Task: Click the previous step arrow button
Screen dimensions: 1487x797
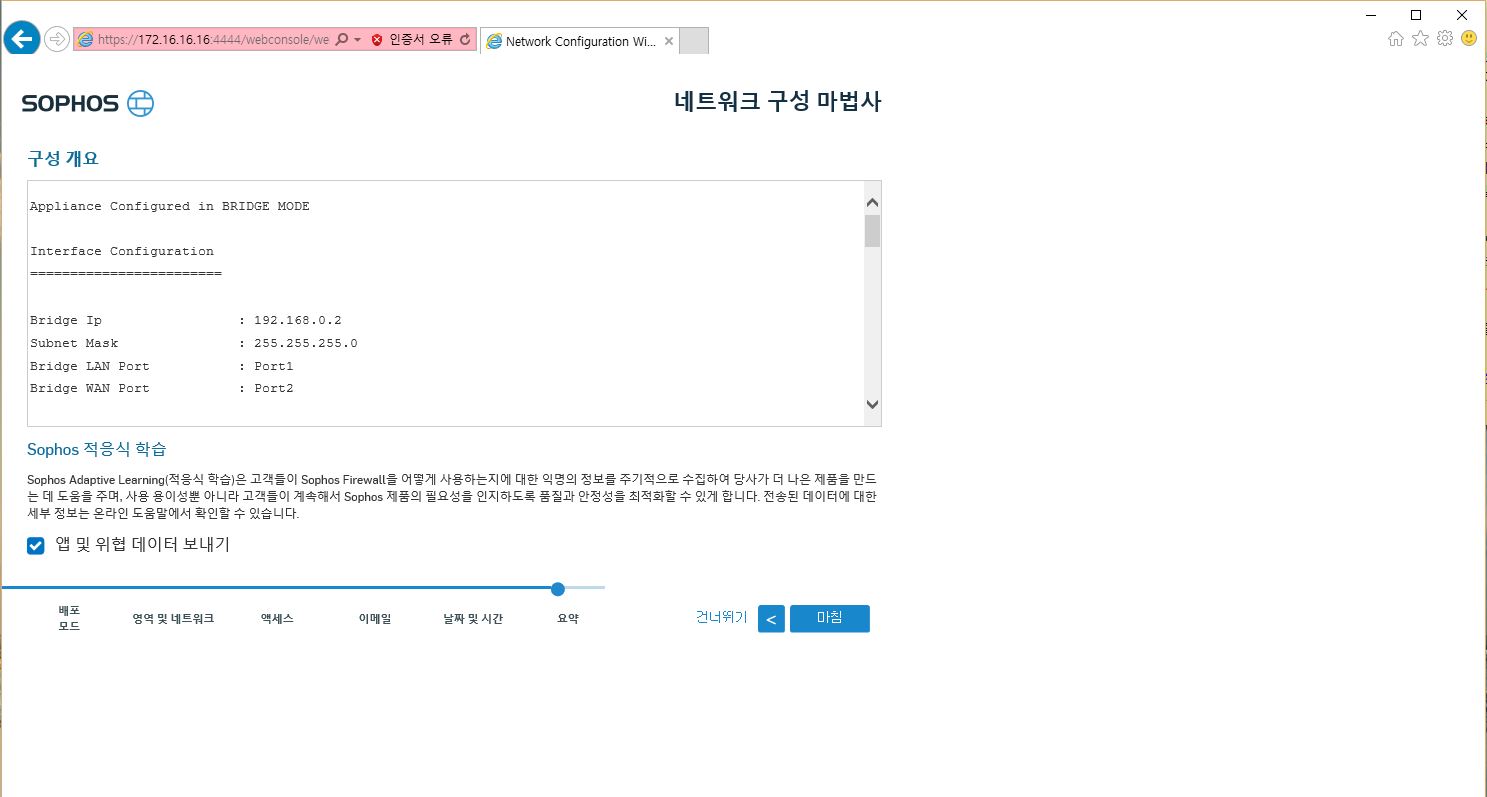Action: coord(771,619)
